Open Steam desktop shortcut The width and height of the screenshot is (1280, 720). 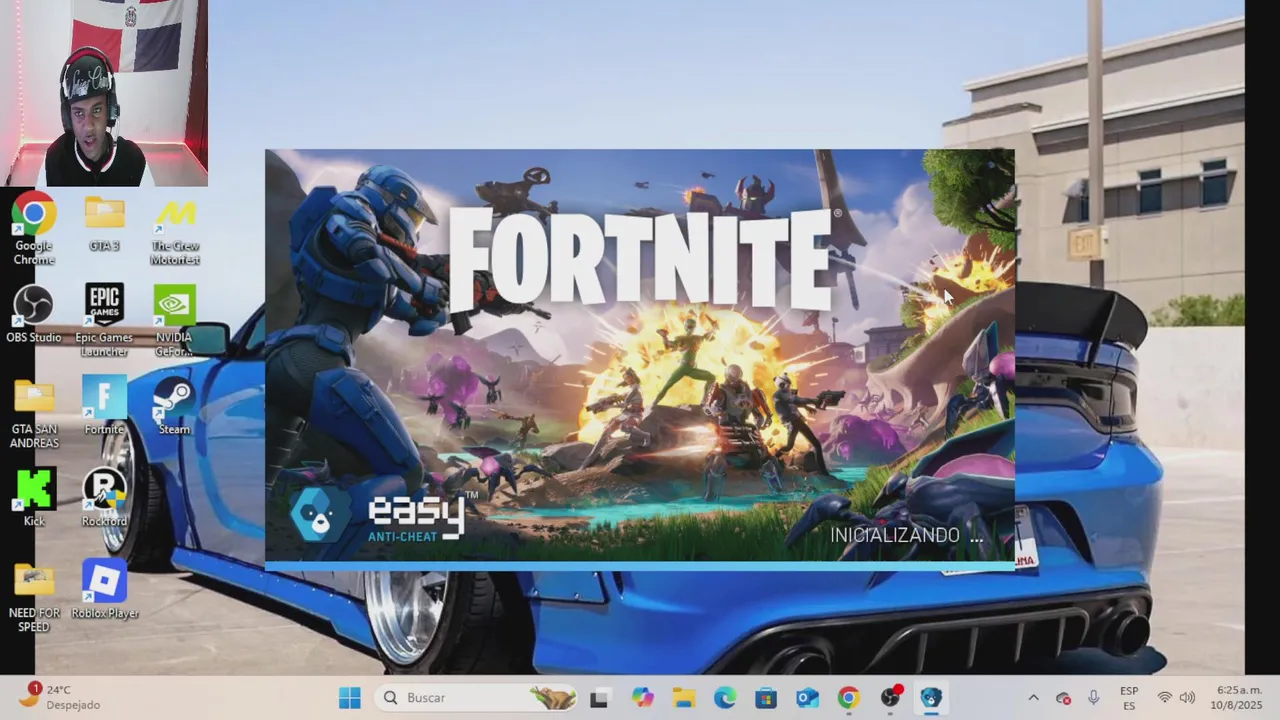coord(174,405)
